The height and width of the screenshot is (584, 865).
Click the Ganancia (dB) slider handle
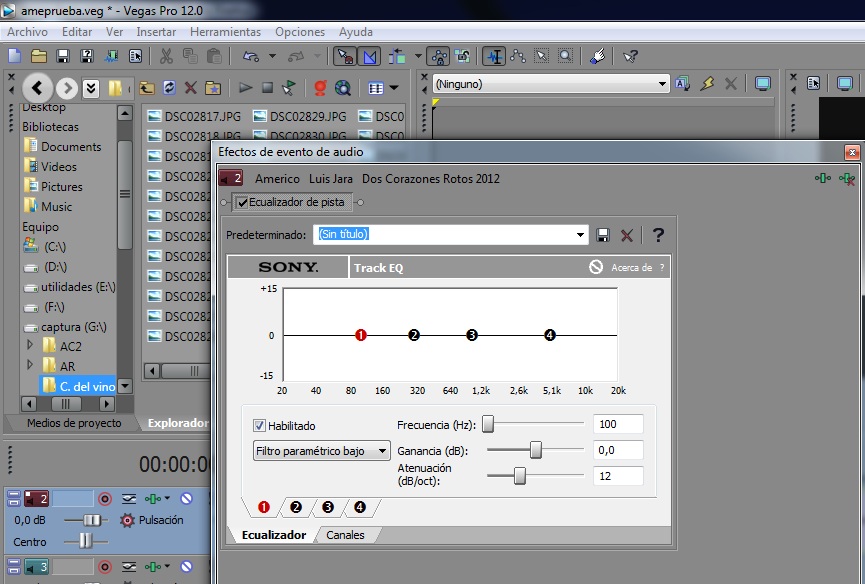tap(536, 450)
